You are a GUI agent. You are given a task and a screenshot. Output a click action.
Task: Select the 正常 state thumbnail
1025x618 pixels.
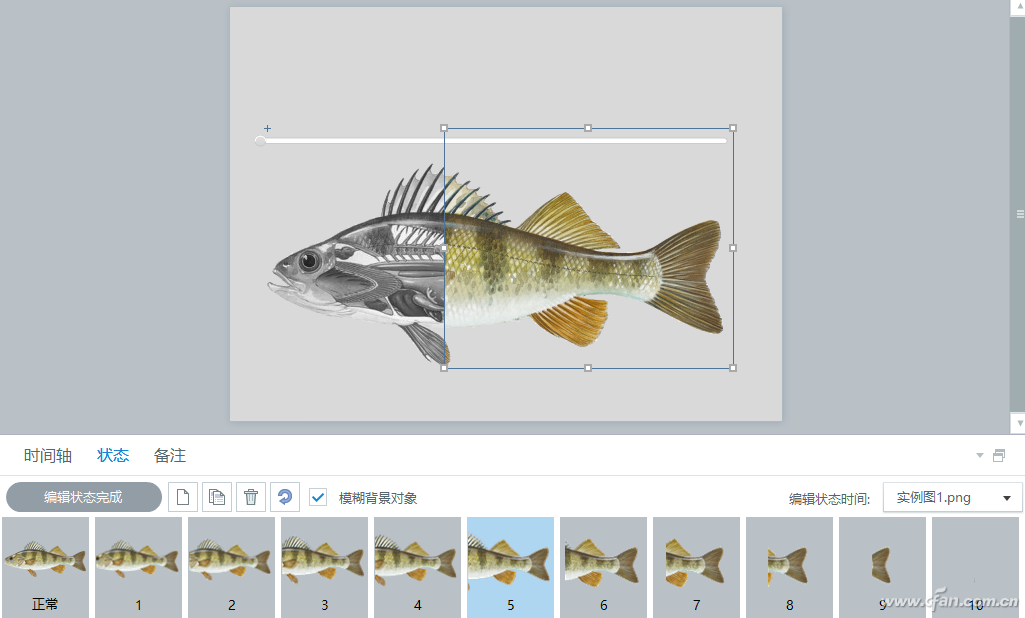point(45,565)
